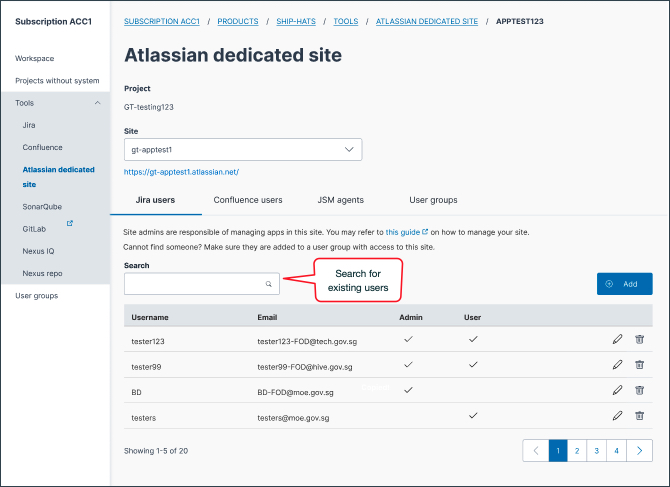Screen dimensions: 670x487
Task: Go to next page arrow
Action: (639, 451)
